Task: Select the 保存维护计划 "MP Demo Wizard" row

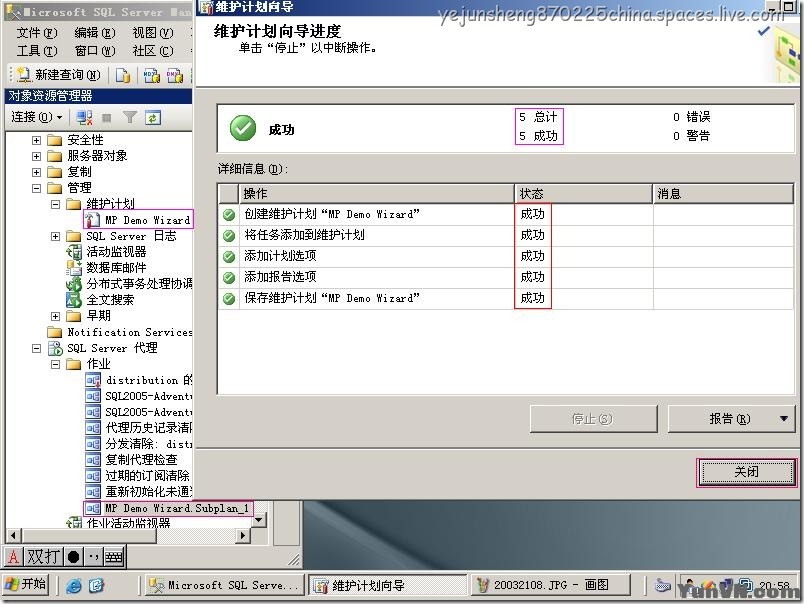Action: pos(506,298)
